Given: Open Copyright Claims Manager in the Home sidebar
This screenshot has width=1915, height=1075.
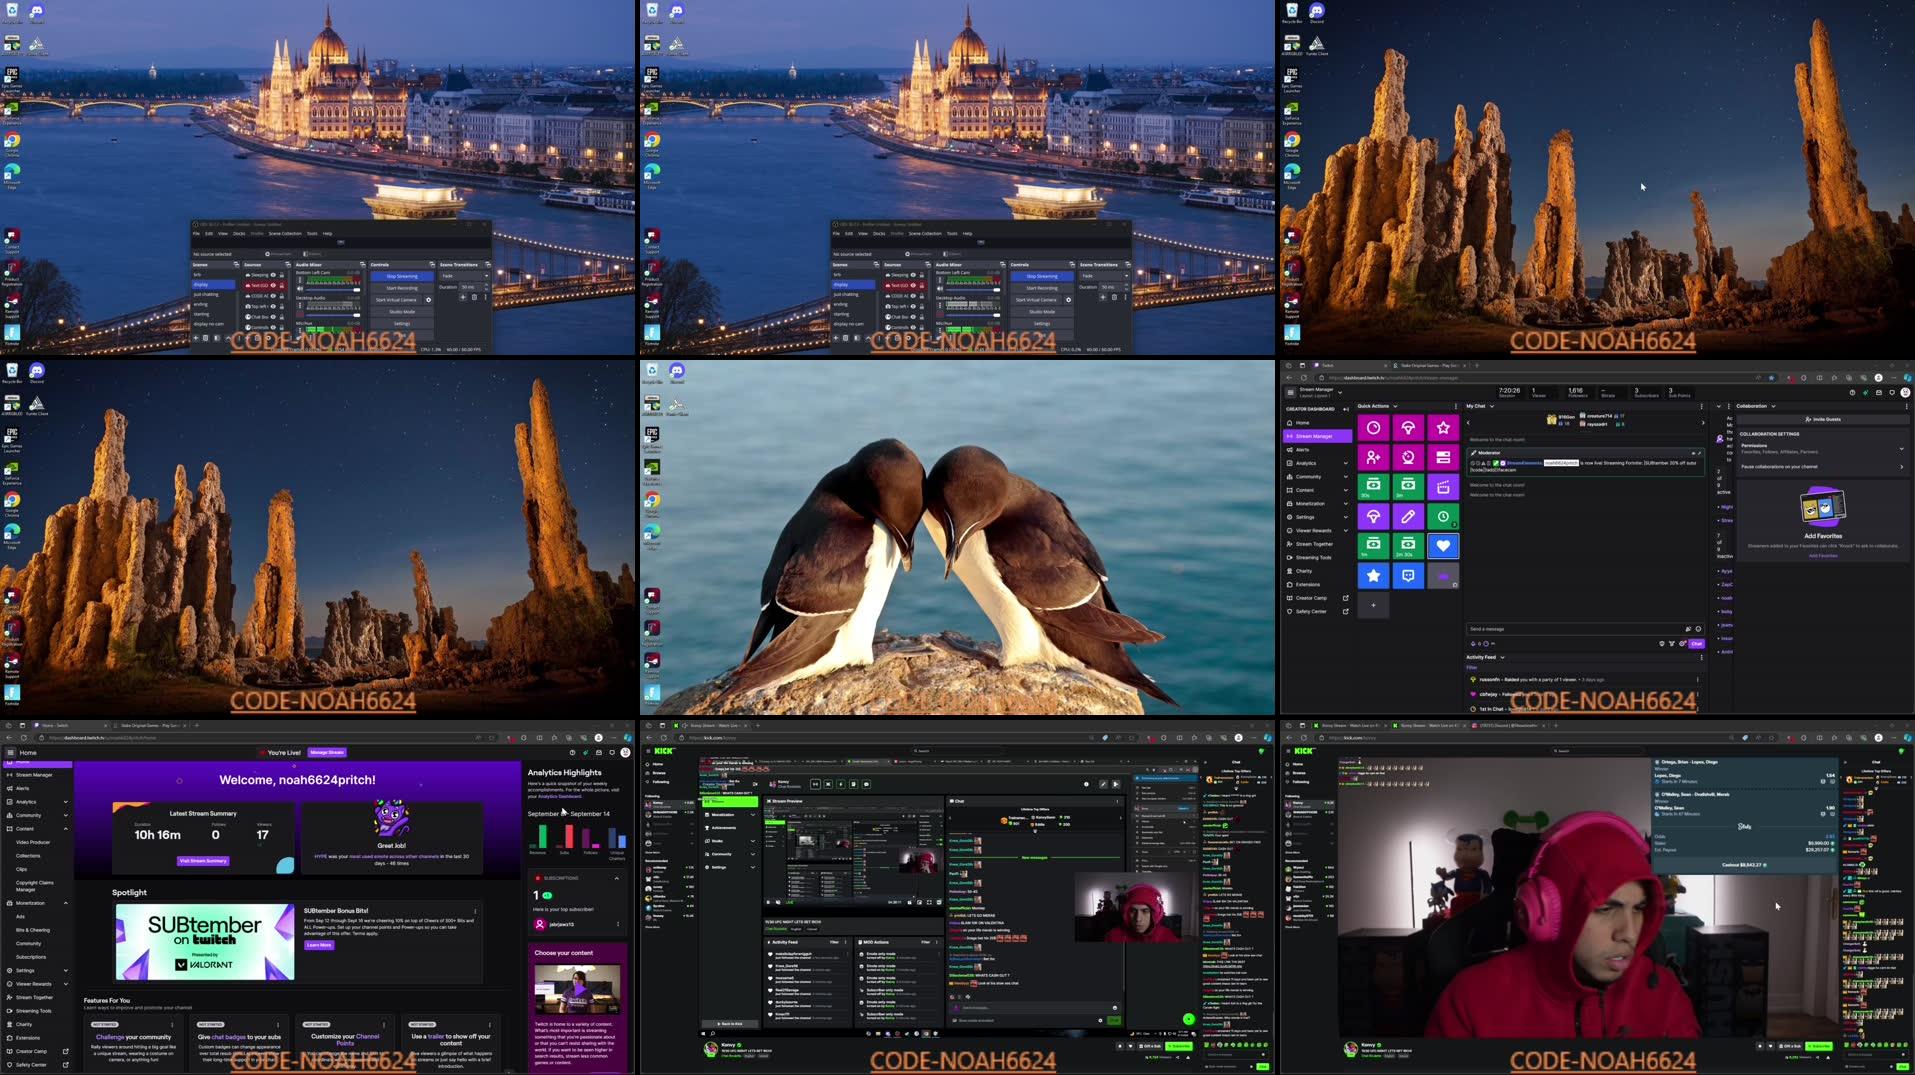Looking at the screenshot, I should click(35, 886).
